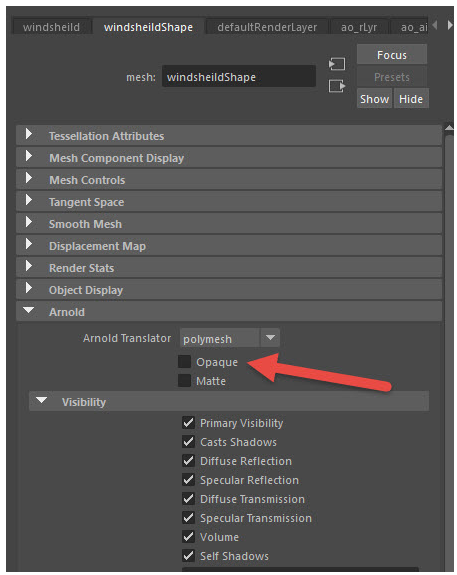Expand the Smooth Mesh section
Image resolution: width=457 pixels, height=575 pixels.
coord(229,224)
